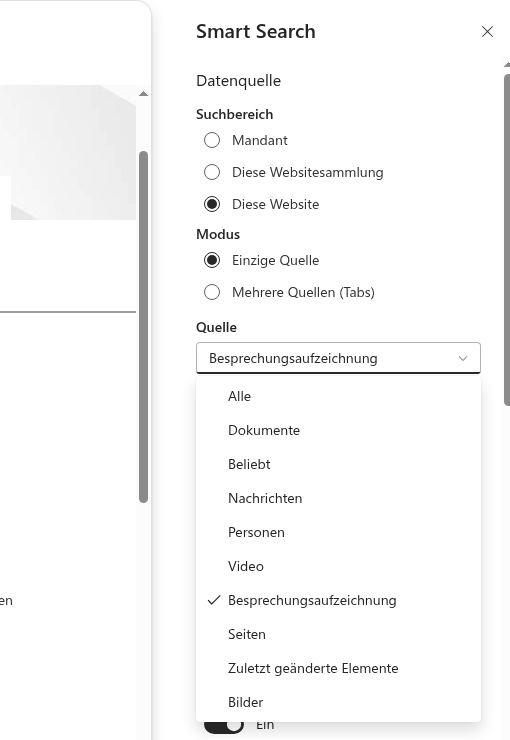Select Video in source list

pos(338,566)
